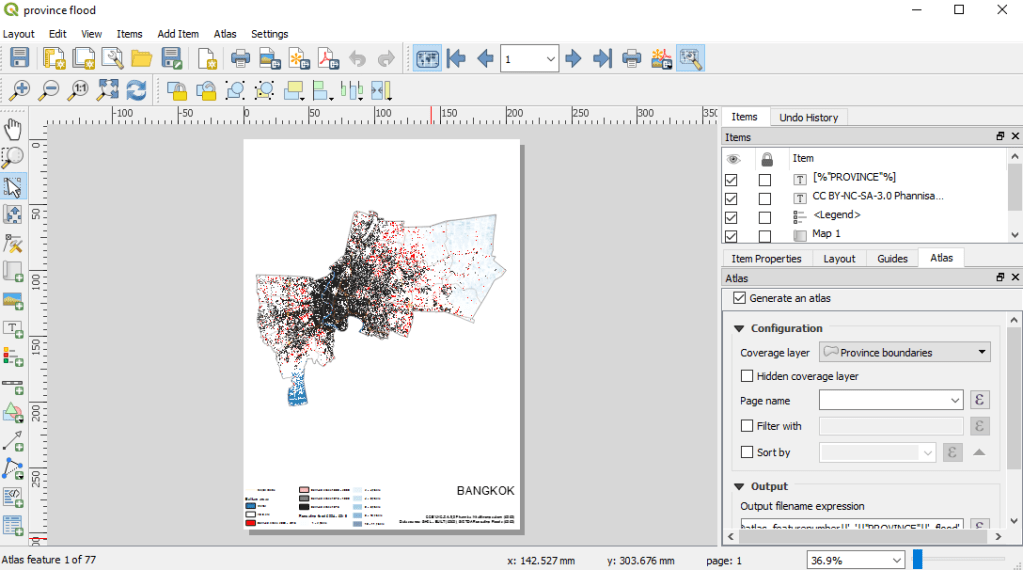The image size is (1023, 570).
Task: Click the Undo arrow icon
Action: [357, 58]
